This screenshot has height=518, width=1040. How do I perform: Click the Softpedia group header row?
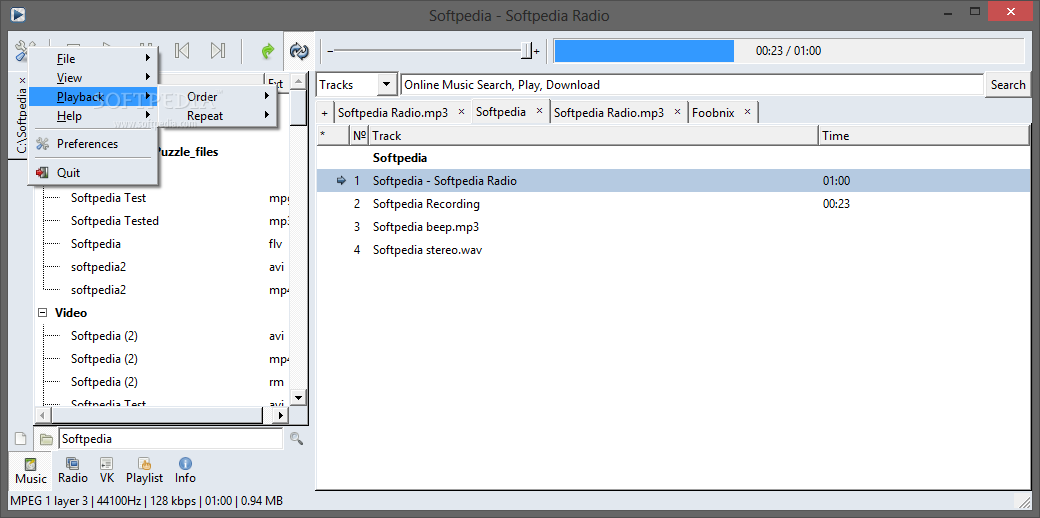pyautogui.click(x=673, y=158)
